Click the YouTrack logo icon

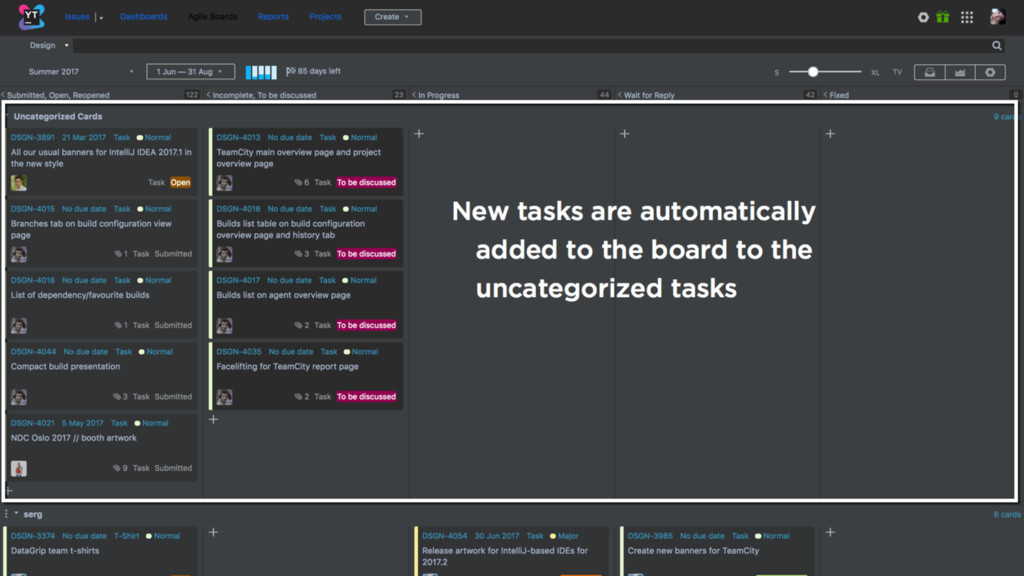pyautogui.click(x=31, y=16)
